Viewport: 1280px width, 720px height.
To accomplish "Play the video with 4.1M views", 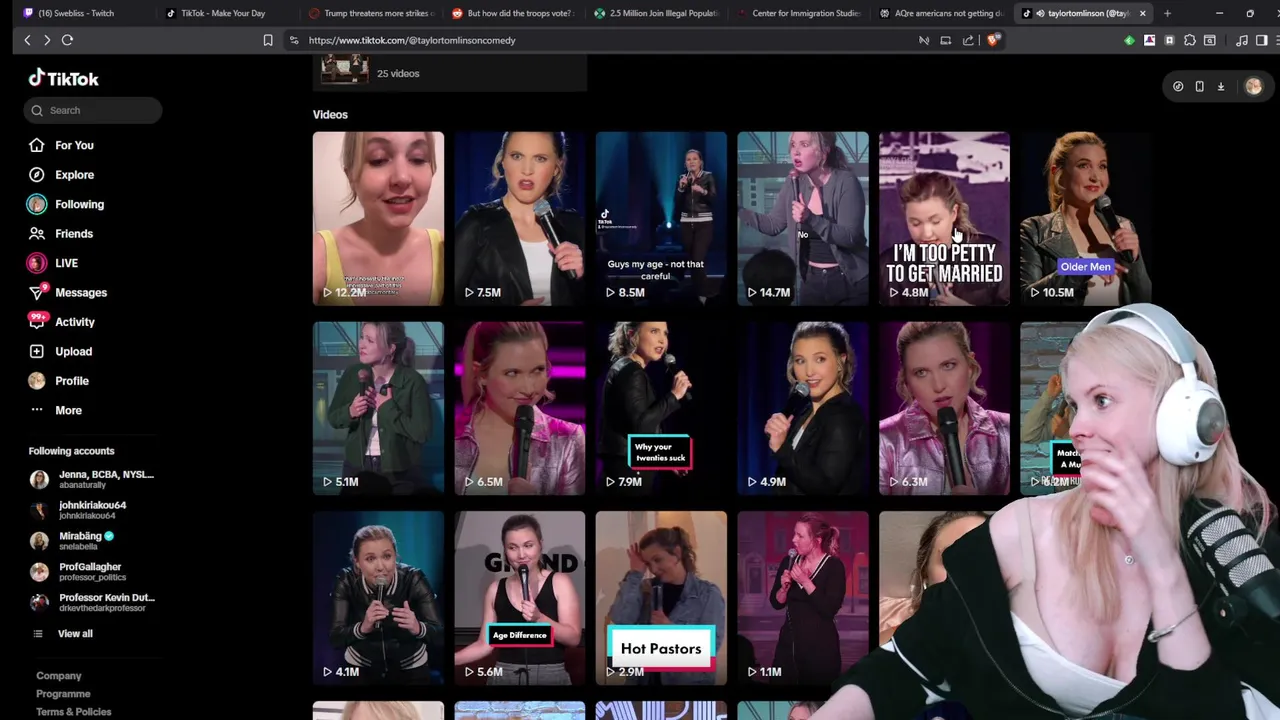I will 378,598.
